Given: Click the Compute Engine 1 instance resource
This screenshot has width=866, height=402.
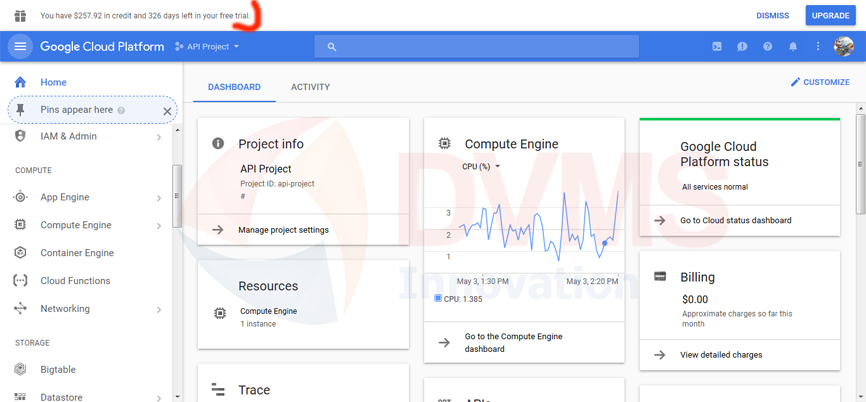Looking at the screenshot, I should [268, 318].
